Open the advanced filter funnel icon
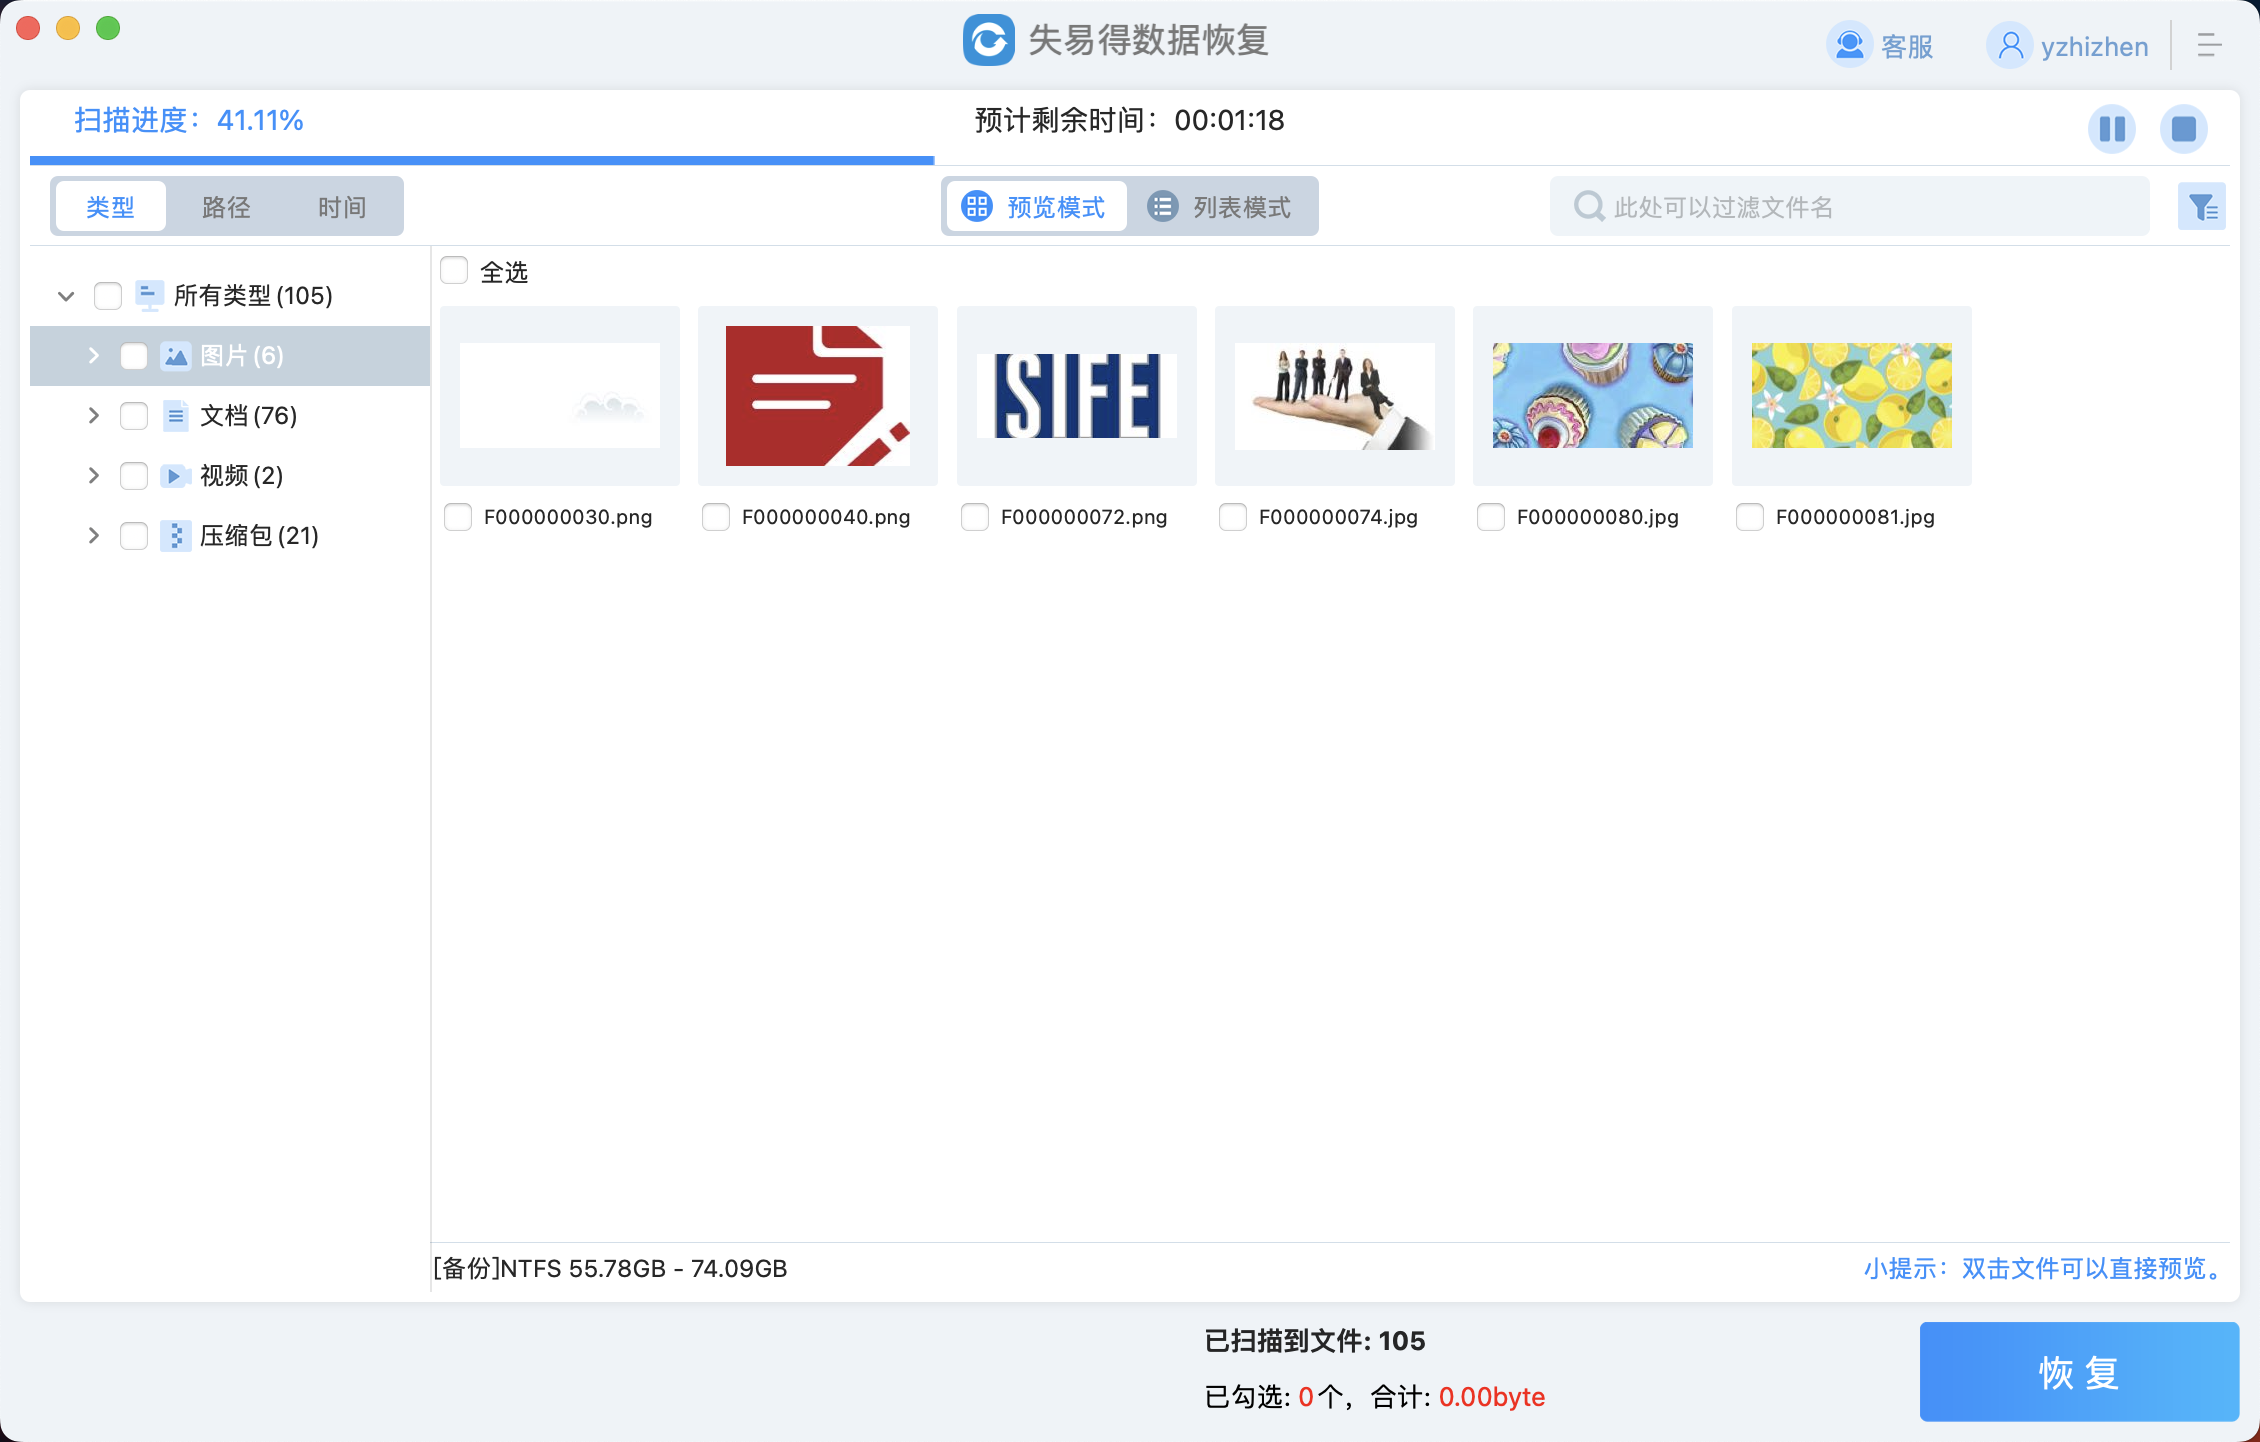The height and width of the screenshot is (1442, 2260). [x=2202, y=207]
